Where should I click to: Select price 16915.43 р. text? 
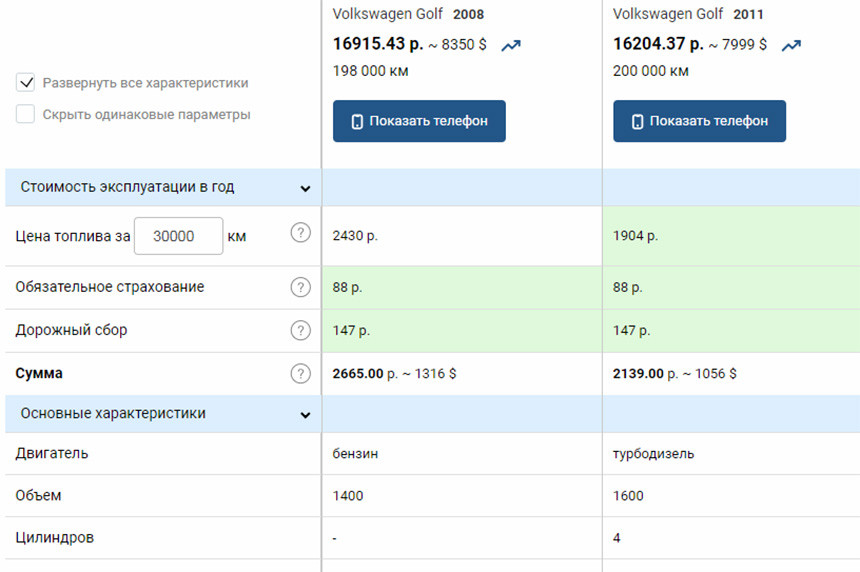coord(377,44)
